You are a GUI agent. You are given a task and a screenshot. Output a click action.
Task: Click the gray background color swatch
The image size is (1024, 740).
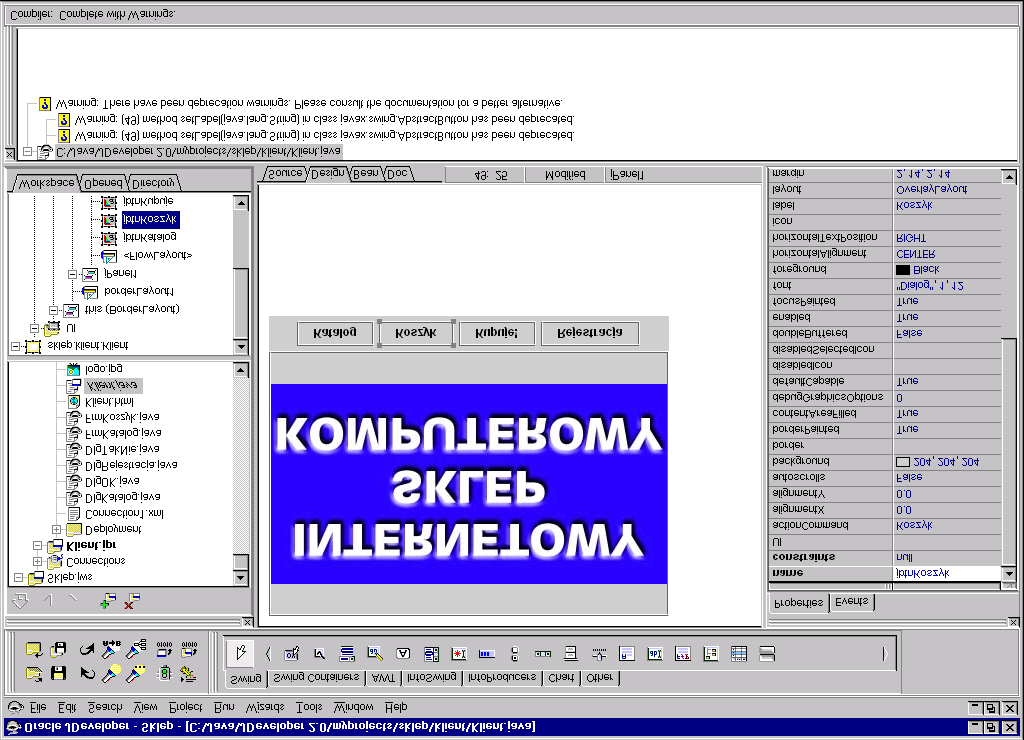[903, 462]
